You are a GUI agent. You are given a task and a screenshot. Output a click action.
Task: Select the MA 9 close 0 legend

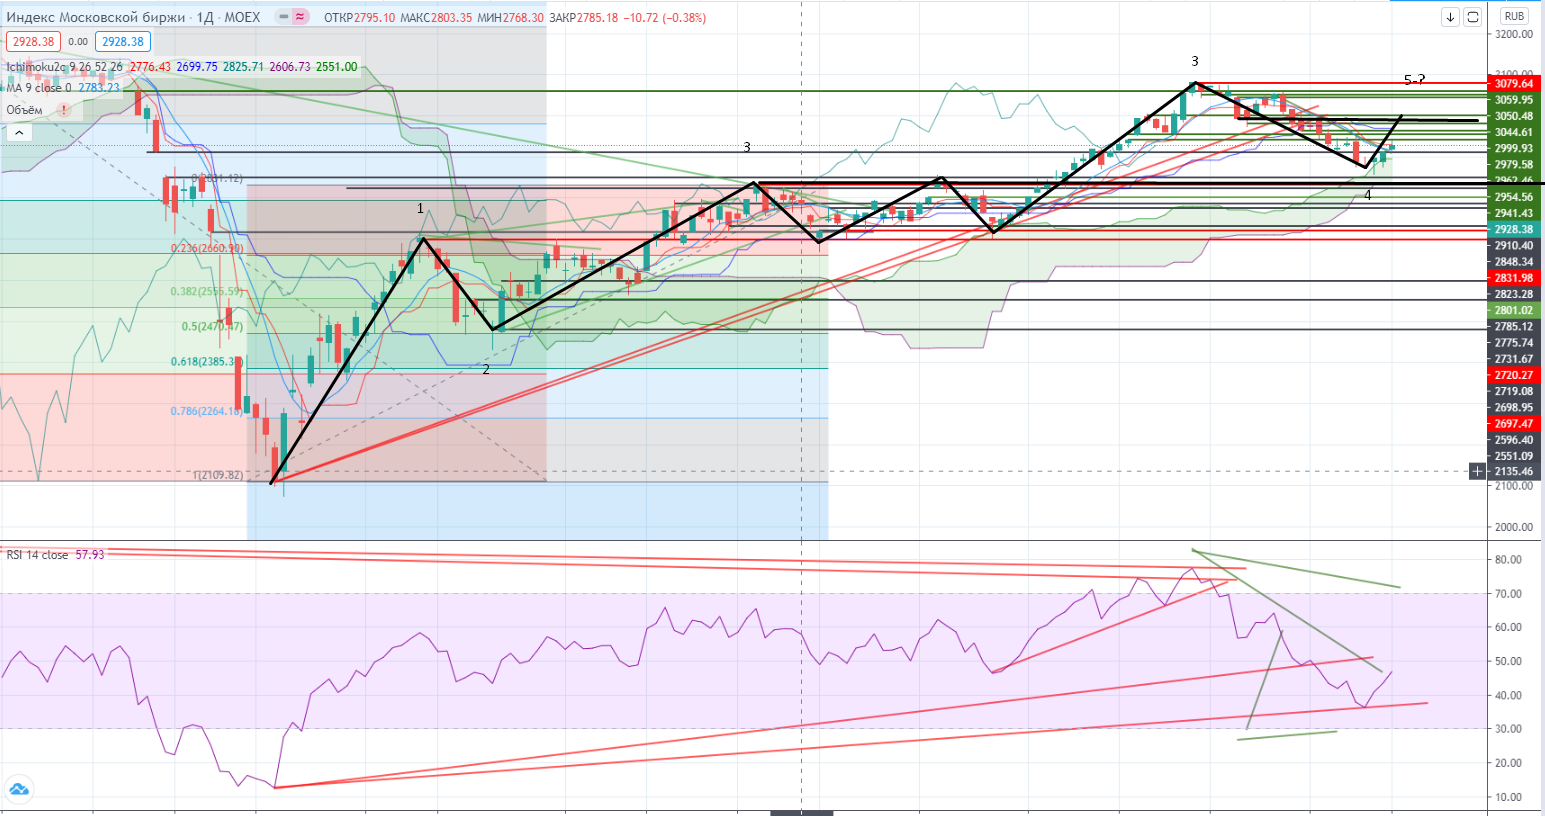(x=39, y=88)
